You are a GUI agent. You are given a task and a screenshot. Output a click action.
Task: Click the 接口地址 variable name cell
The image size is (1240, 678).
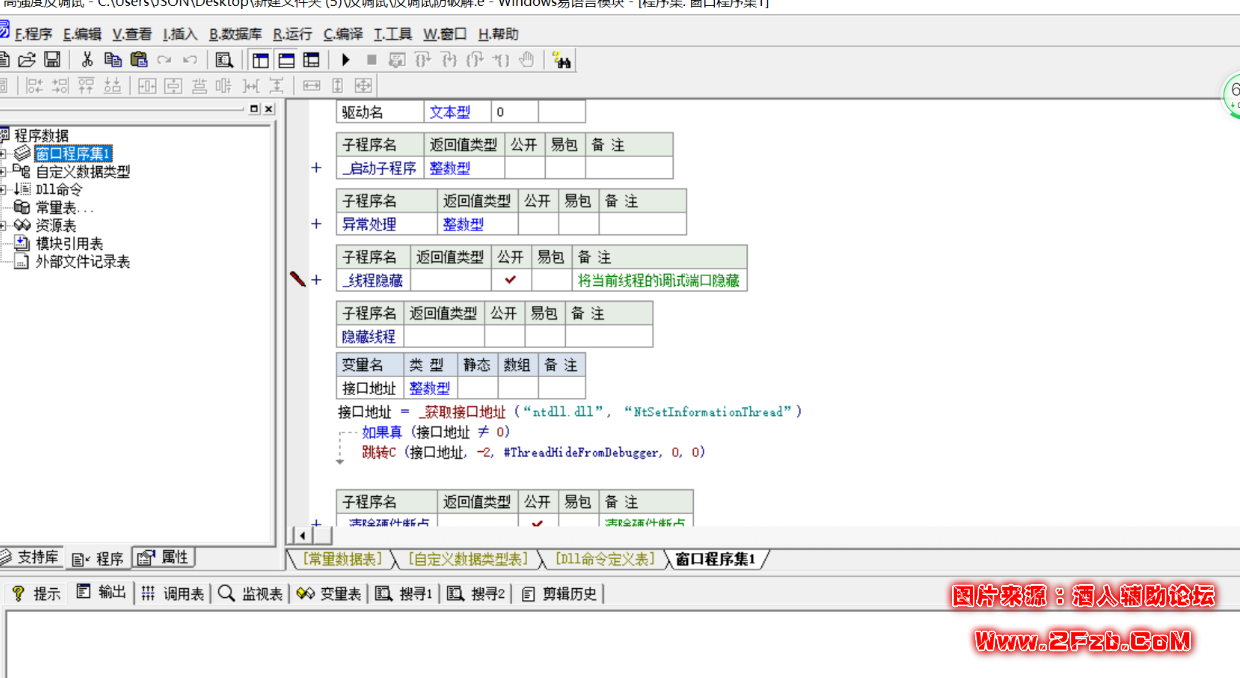369,388
